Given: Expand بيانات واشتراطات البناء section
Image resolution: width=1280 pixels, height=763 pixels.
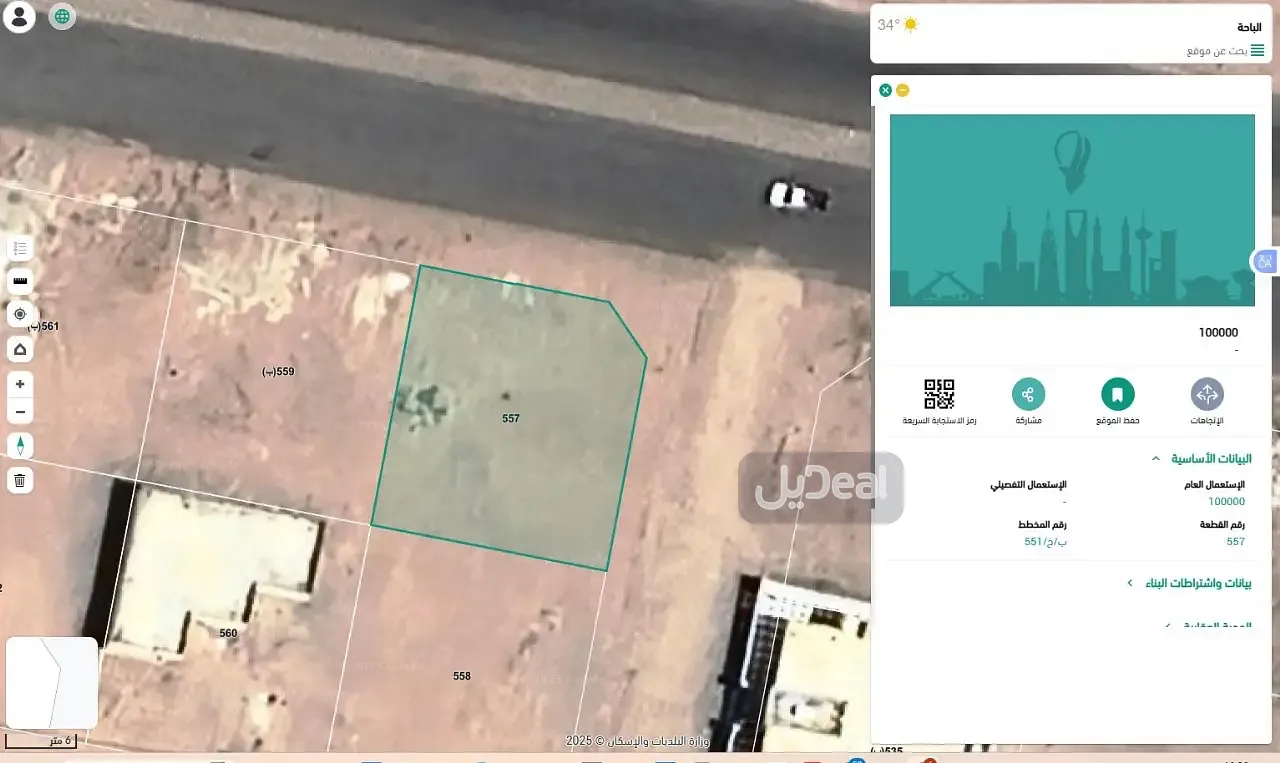Looking at the screenshot, I should pos(1130,583).
